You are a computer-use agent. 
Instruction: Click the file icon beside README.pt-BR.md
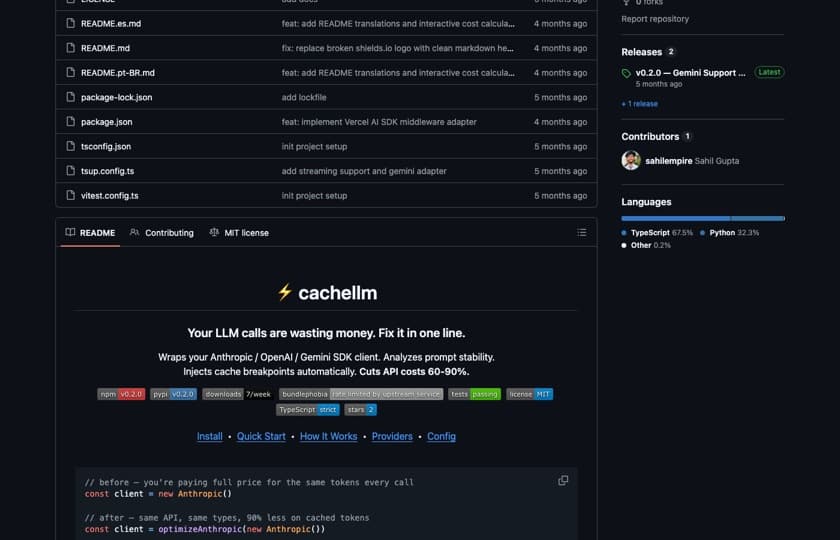70,72
